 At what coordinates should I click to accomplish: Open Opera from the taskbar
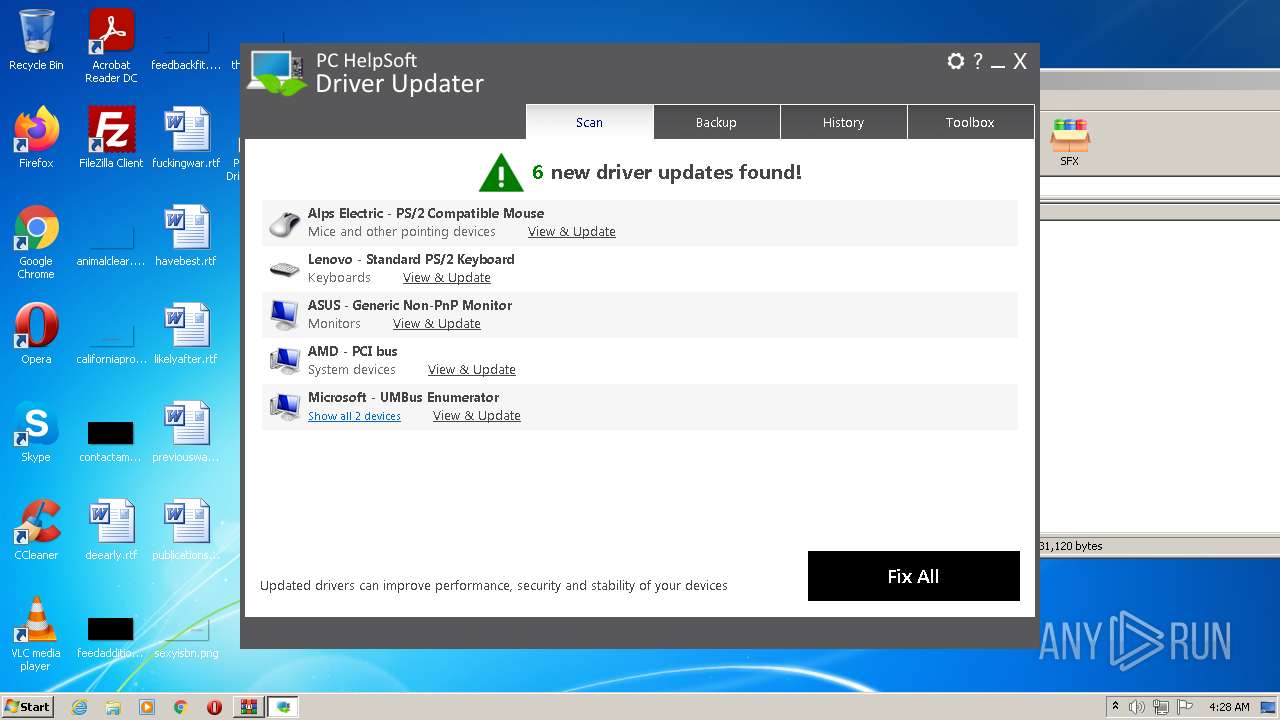214,707
